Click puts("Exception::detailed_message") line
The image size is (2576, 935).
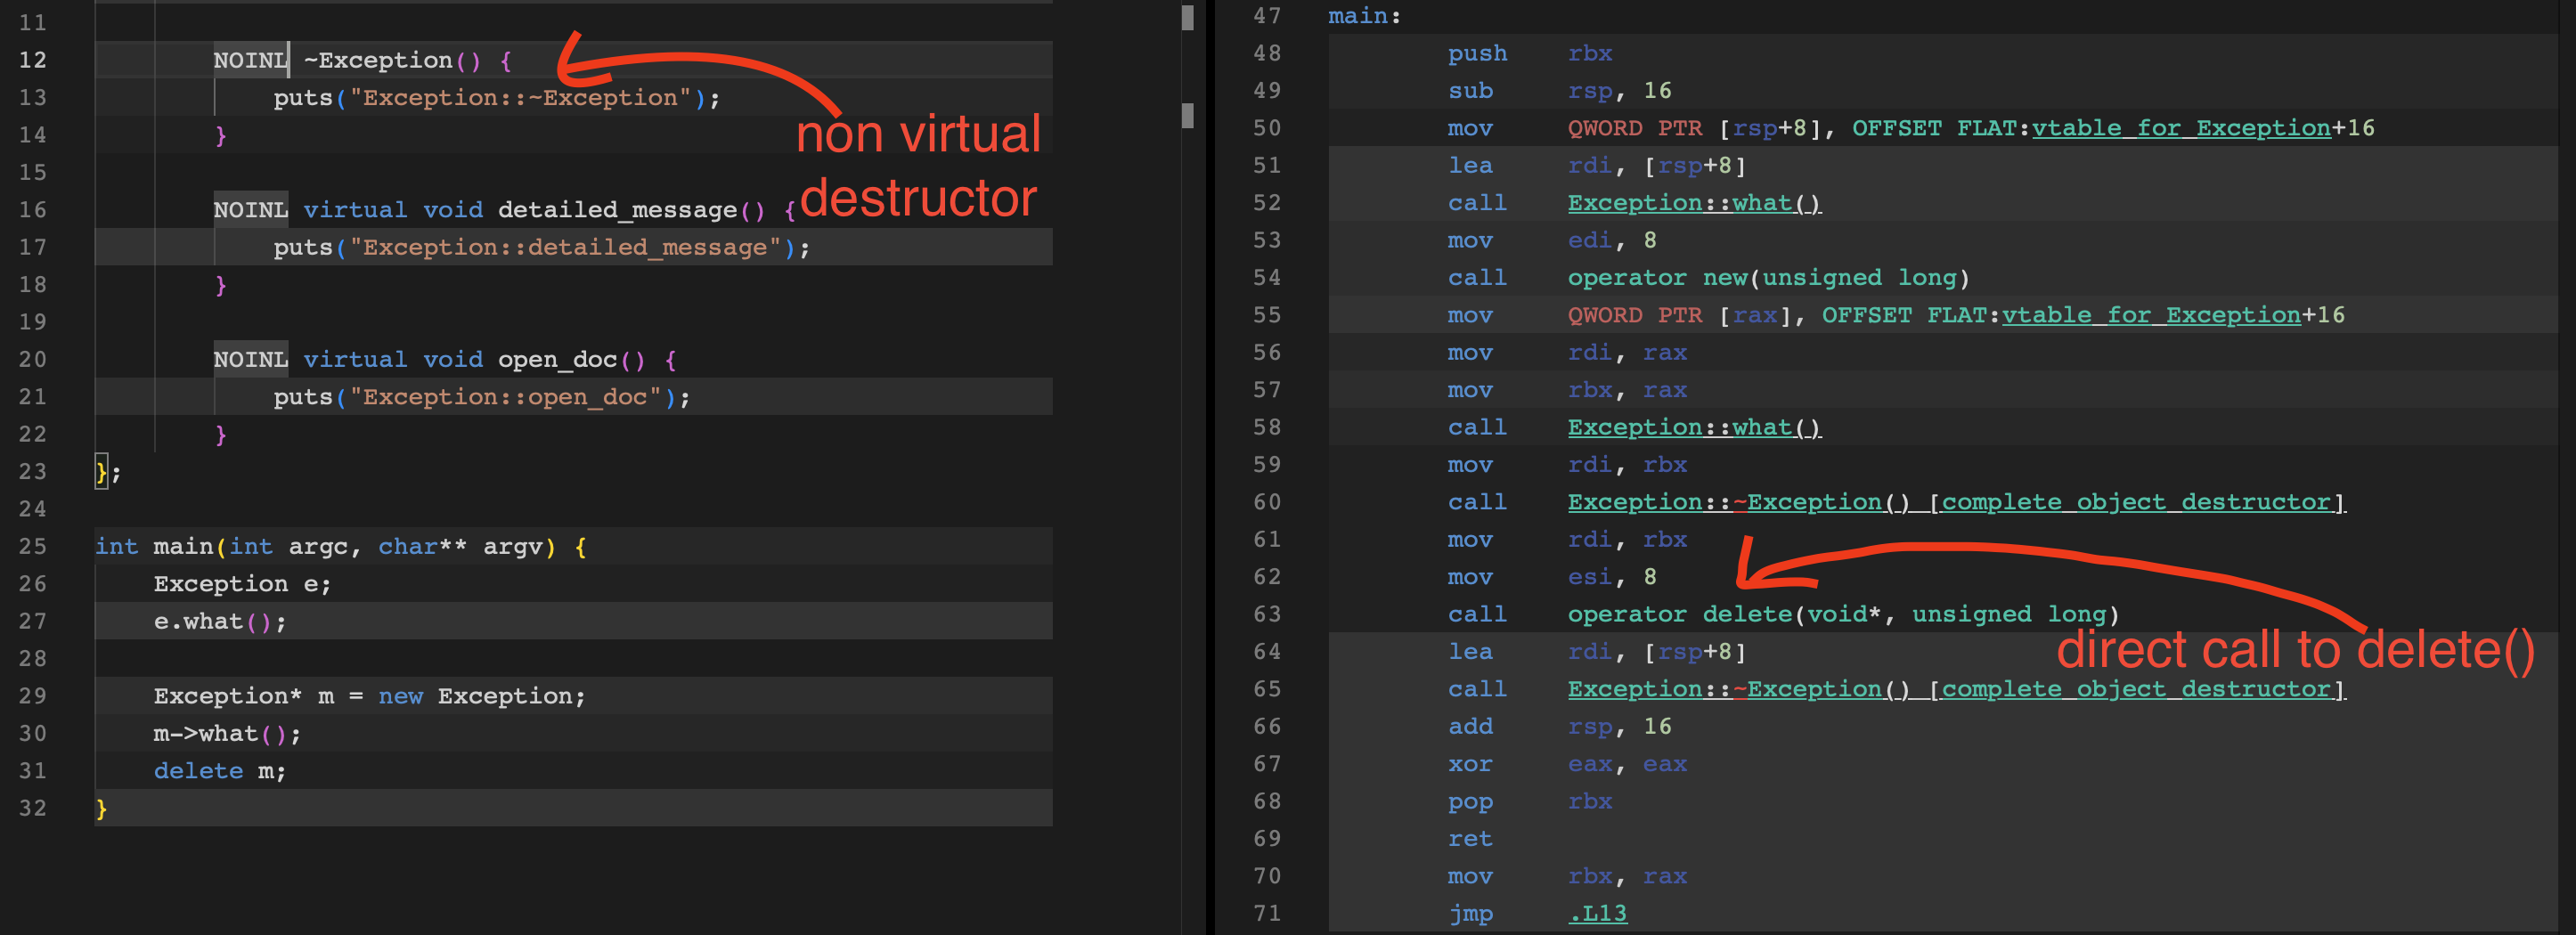click(x=542, y=247)
